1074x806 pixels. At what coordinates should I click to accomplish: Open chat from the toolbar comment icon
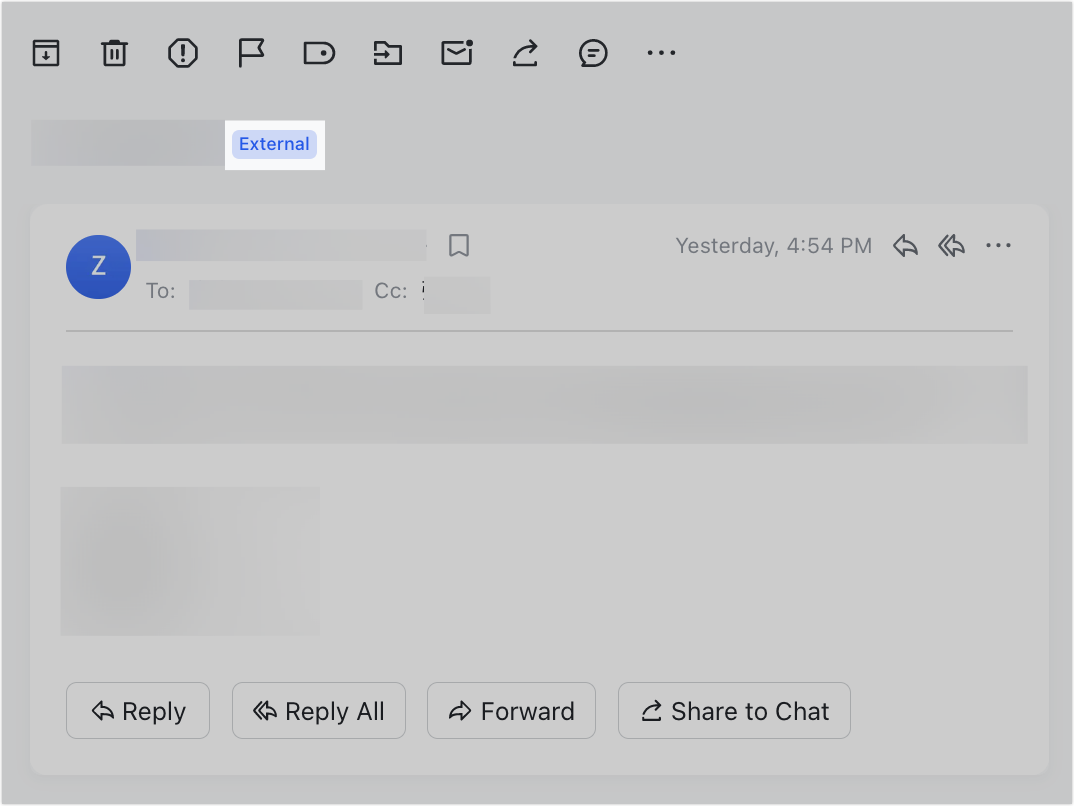592,53
